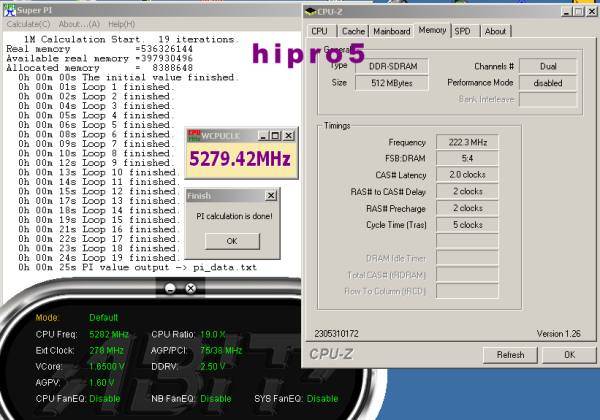Click the Mode Default value

[103, 317]
